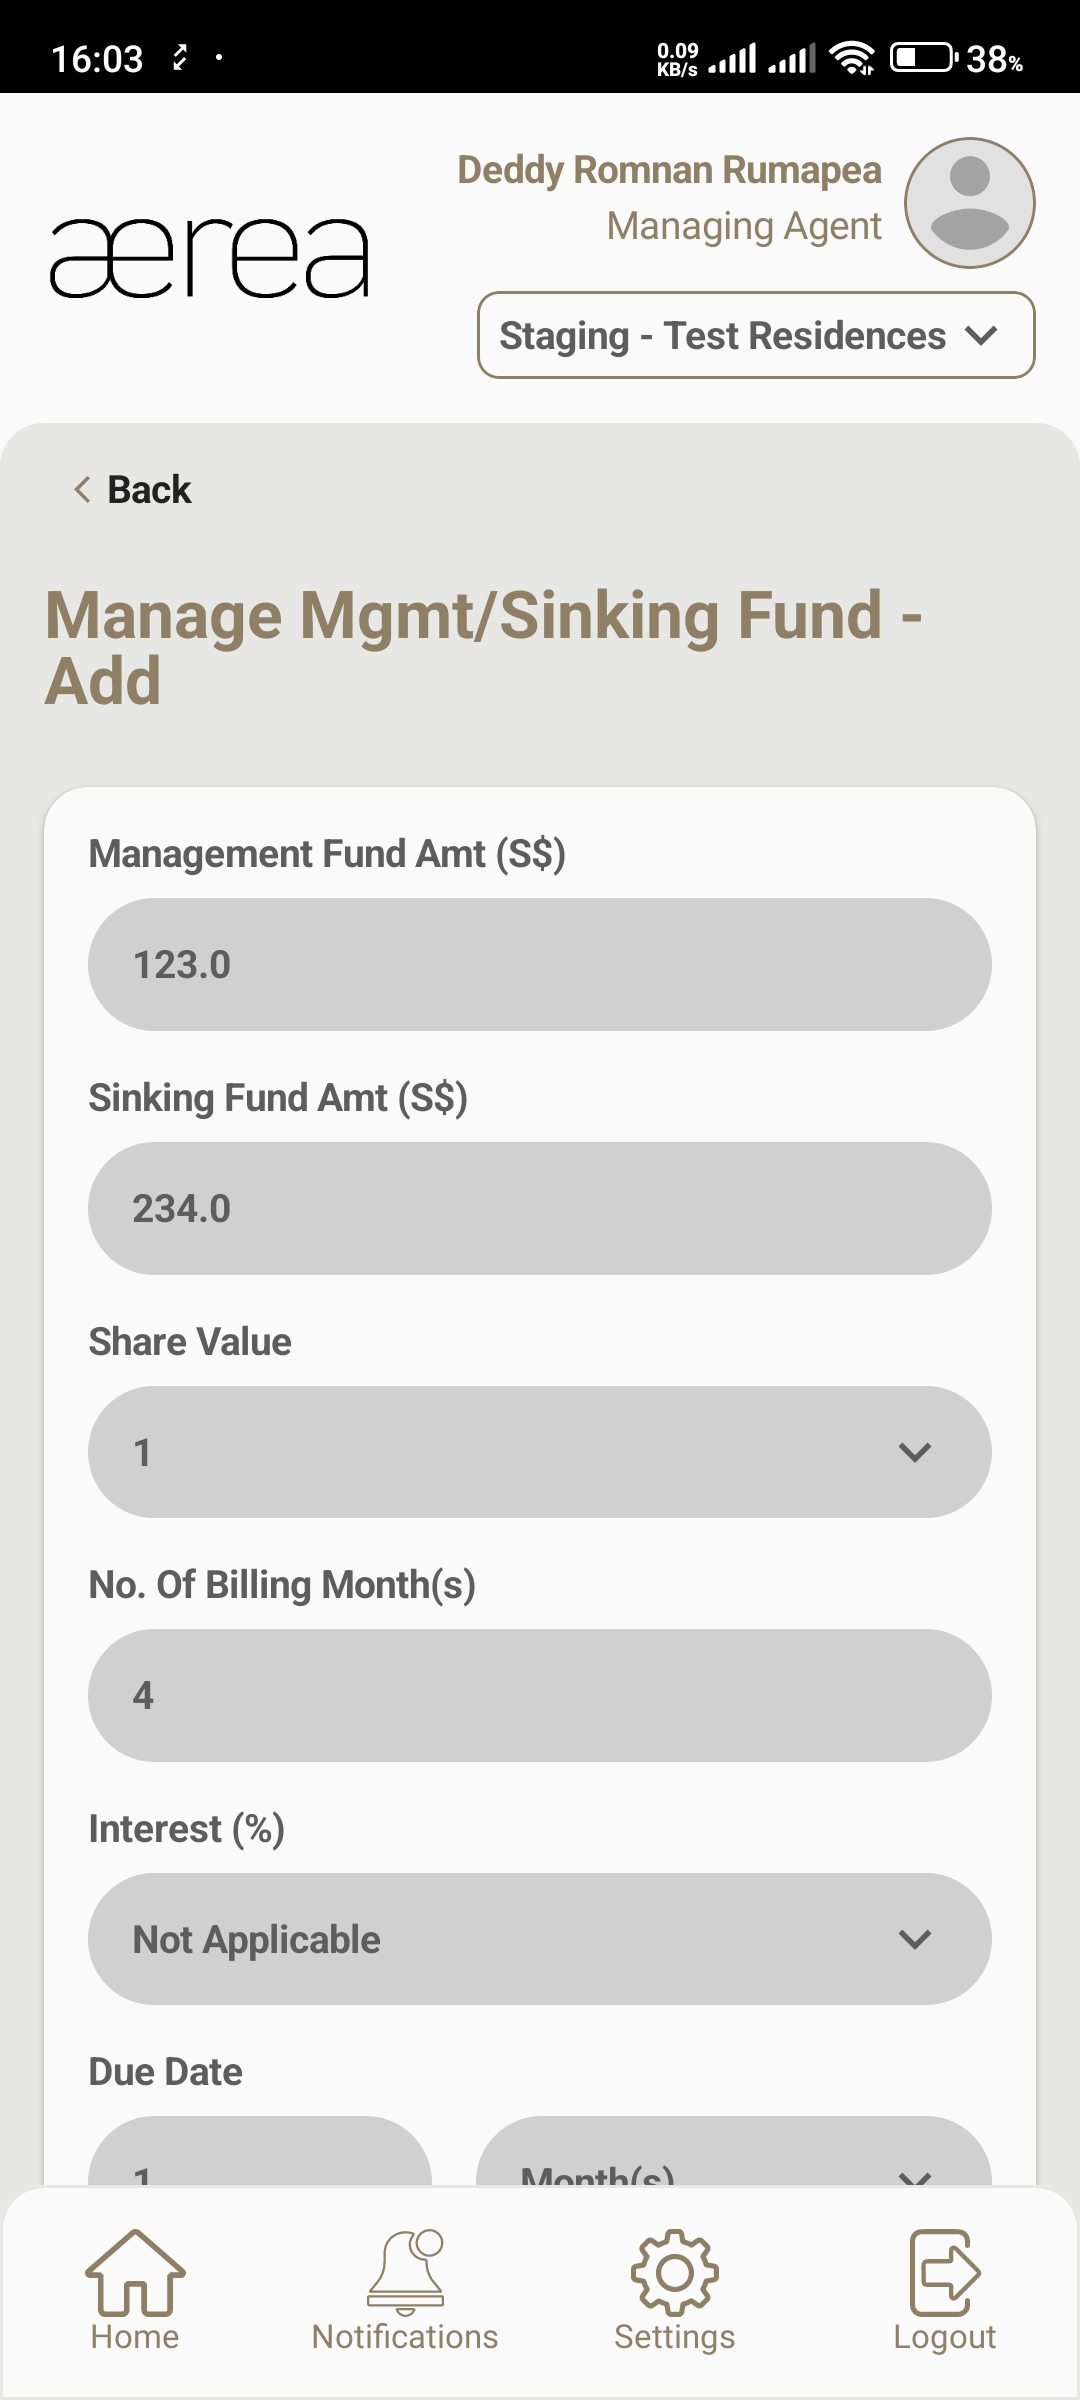Open the Staging - Test Residences dropdown

pos(756,335)
